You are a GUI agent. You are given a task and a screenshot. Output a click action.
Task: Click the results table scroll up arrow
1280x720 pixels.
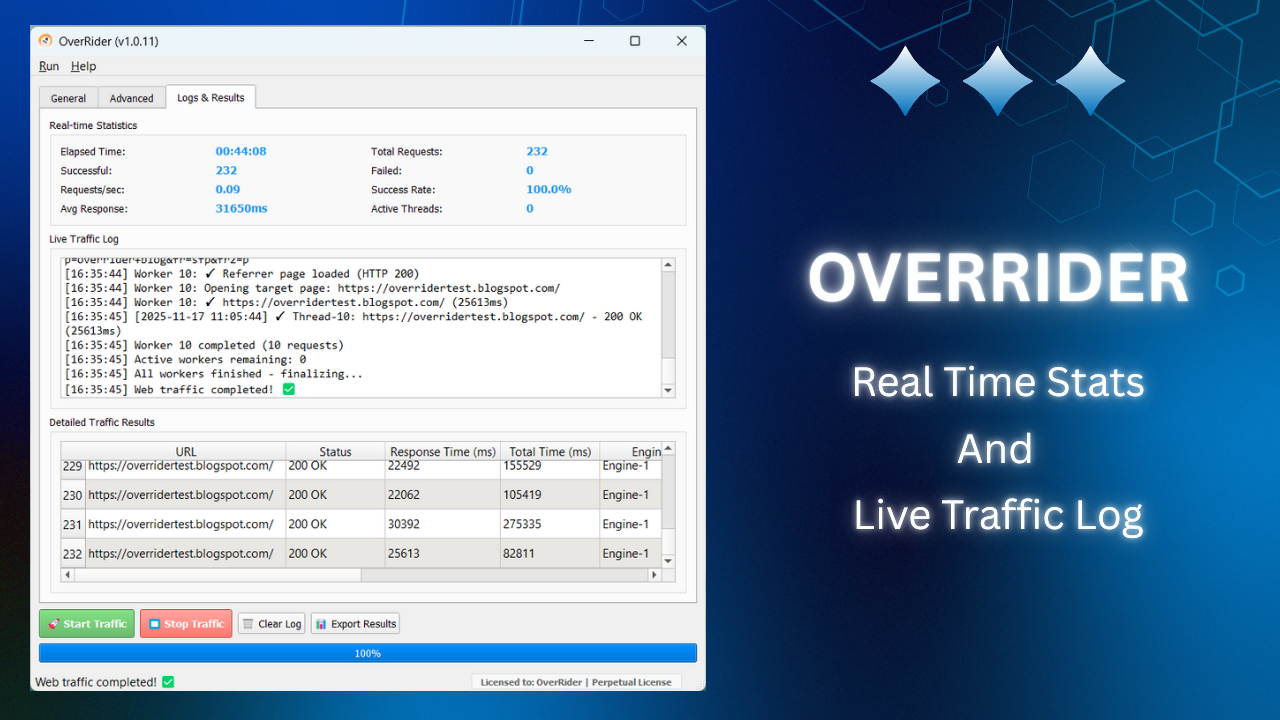669,448
